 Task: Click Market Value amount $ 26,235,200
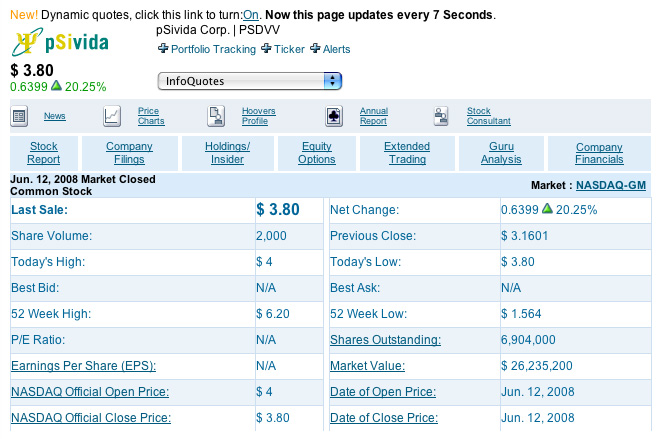(x=537, y=366)
